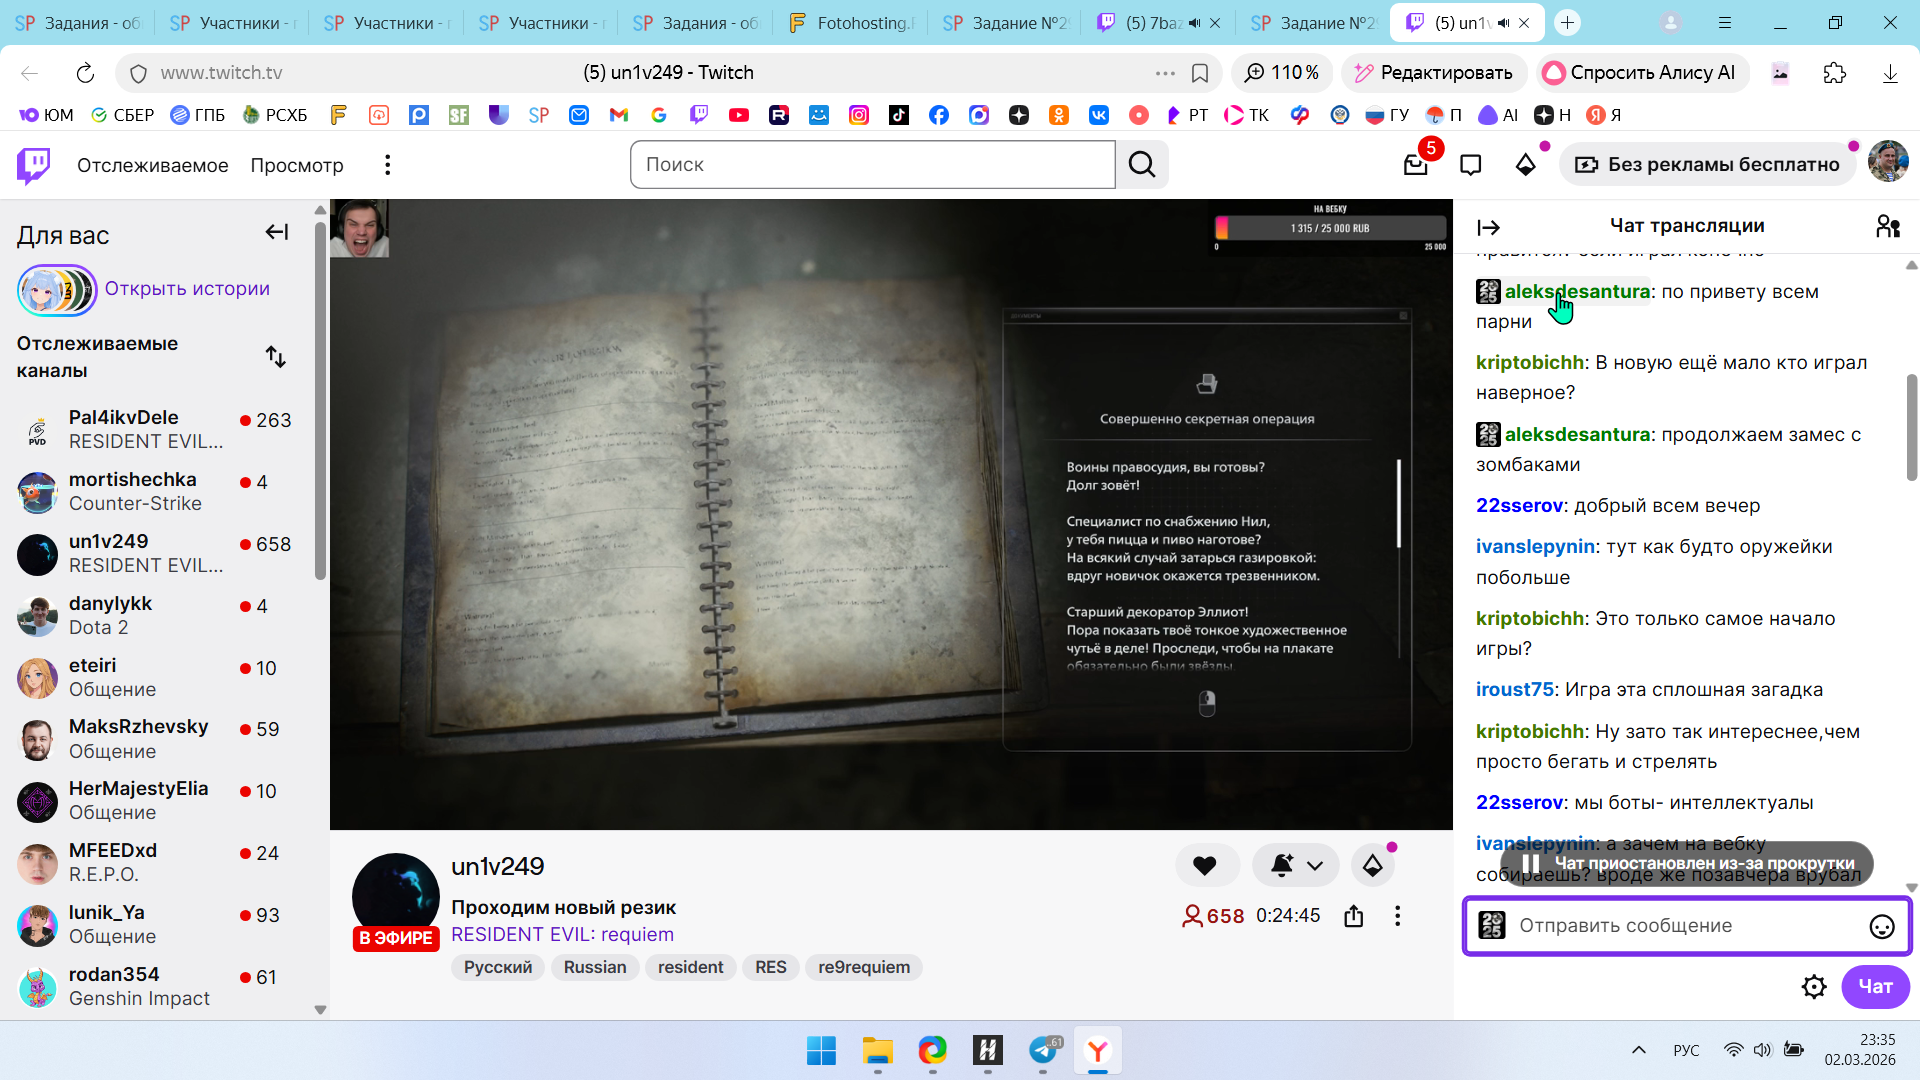This screenshot has height=1080, width=1920.
Task: Open the whispers speech-bubble icon
Action: click(1470, 165)
